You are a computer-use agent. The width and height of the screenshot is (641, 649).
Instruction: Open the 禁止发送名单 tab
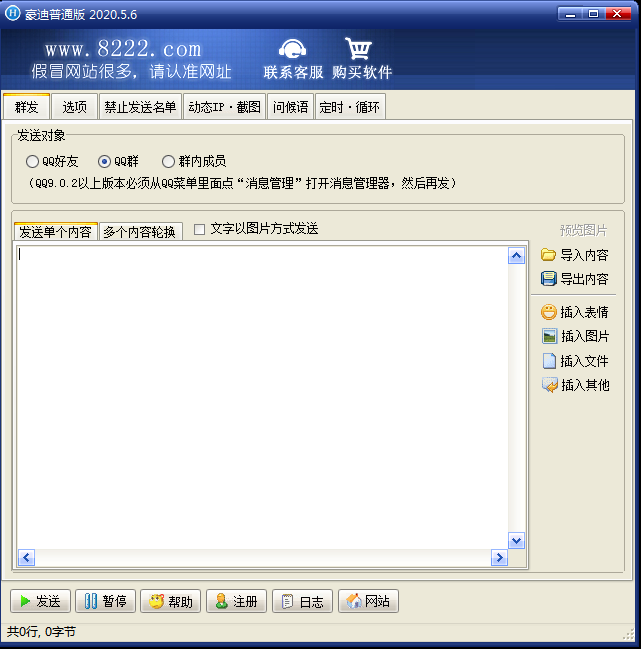(140, 107)
